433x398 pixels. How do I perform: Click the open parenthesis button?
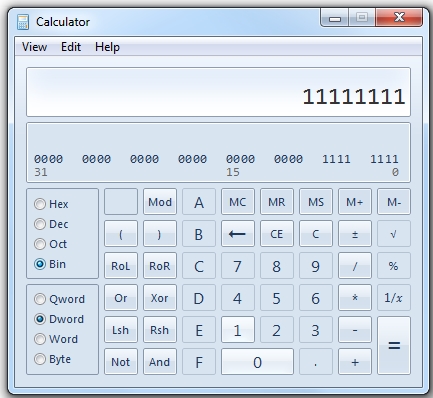[x=121, y=234]
